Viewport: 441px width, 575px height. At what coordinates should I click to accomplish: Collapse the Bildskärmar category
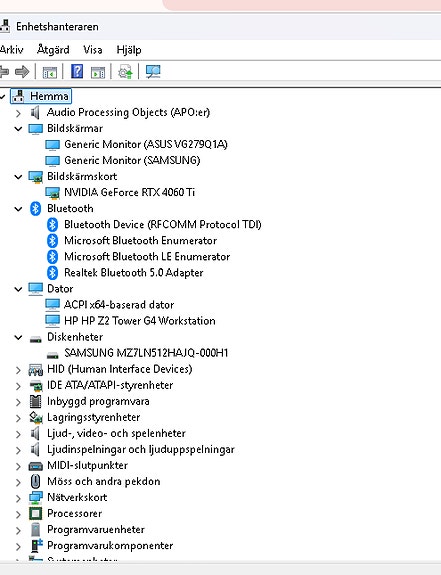click(18, 129)
